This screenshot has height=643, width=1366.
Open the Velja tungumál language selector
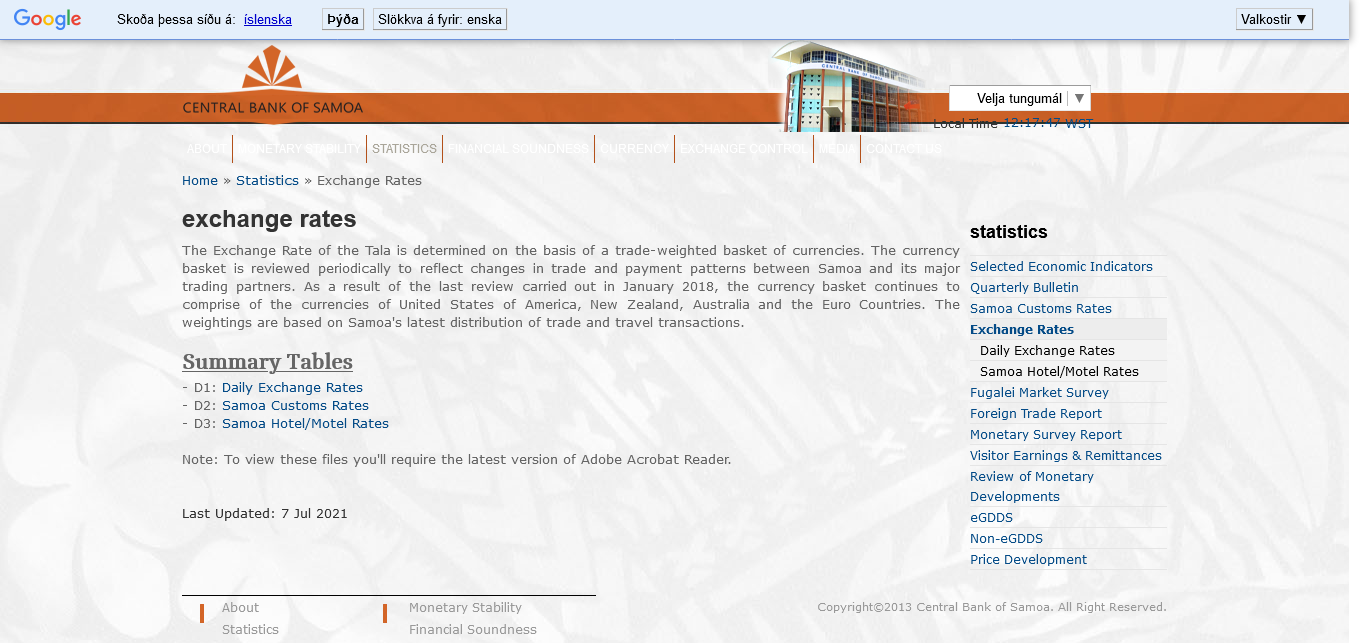(1019, 98)
